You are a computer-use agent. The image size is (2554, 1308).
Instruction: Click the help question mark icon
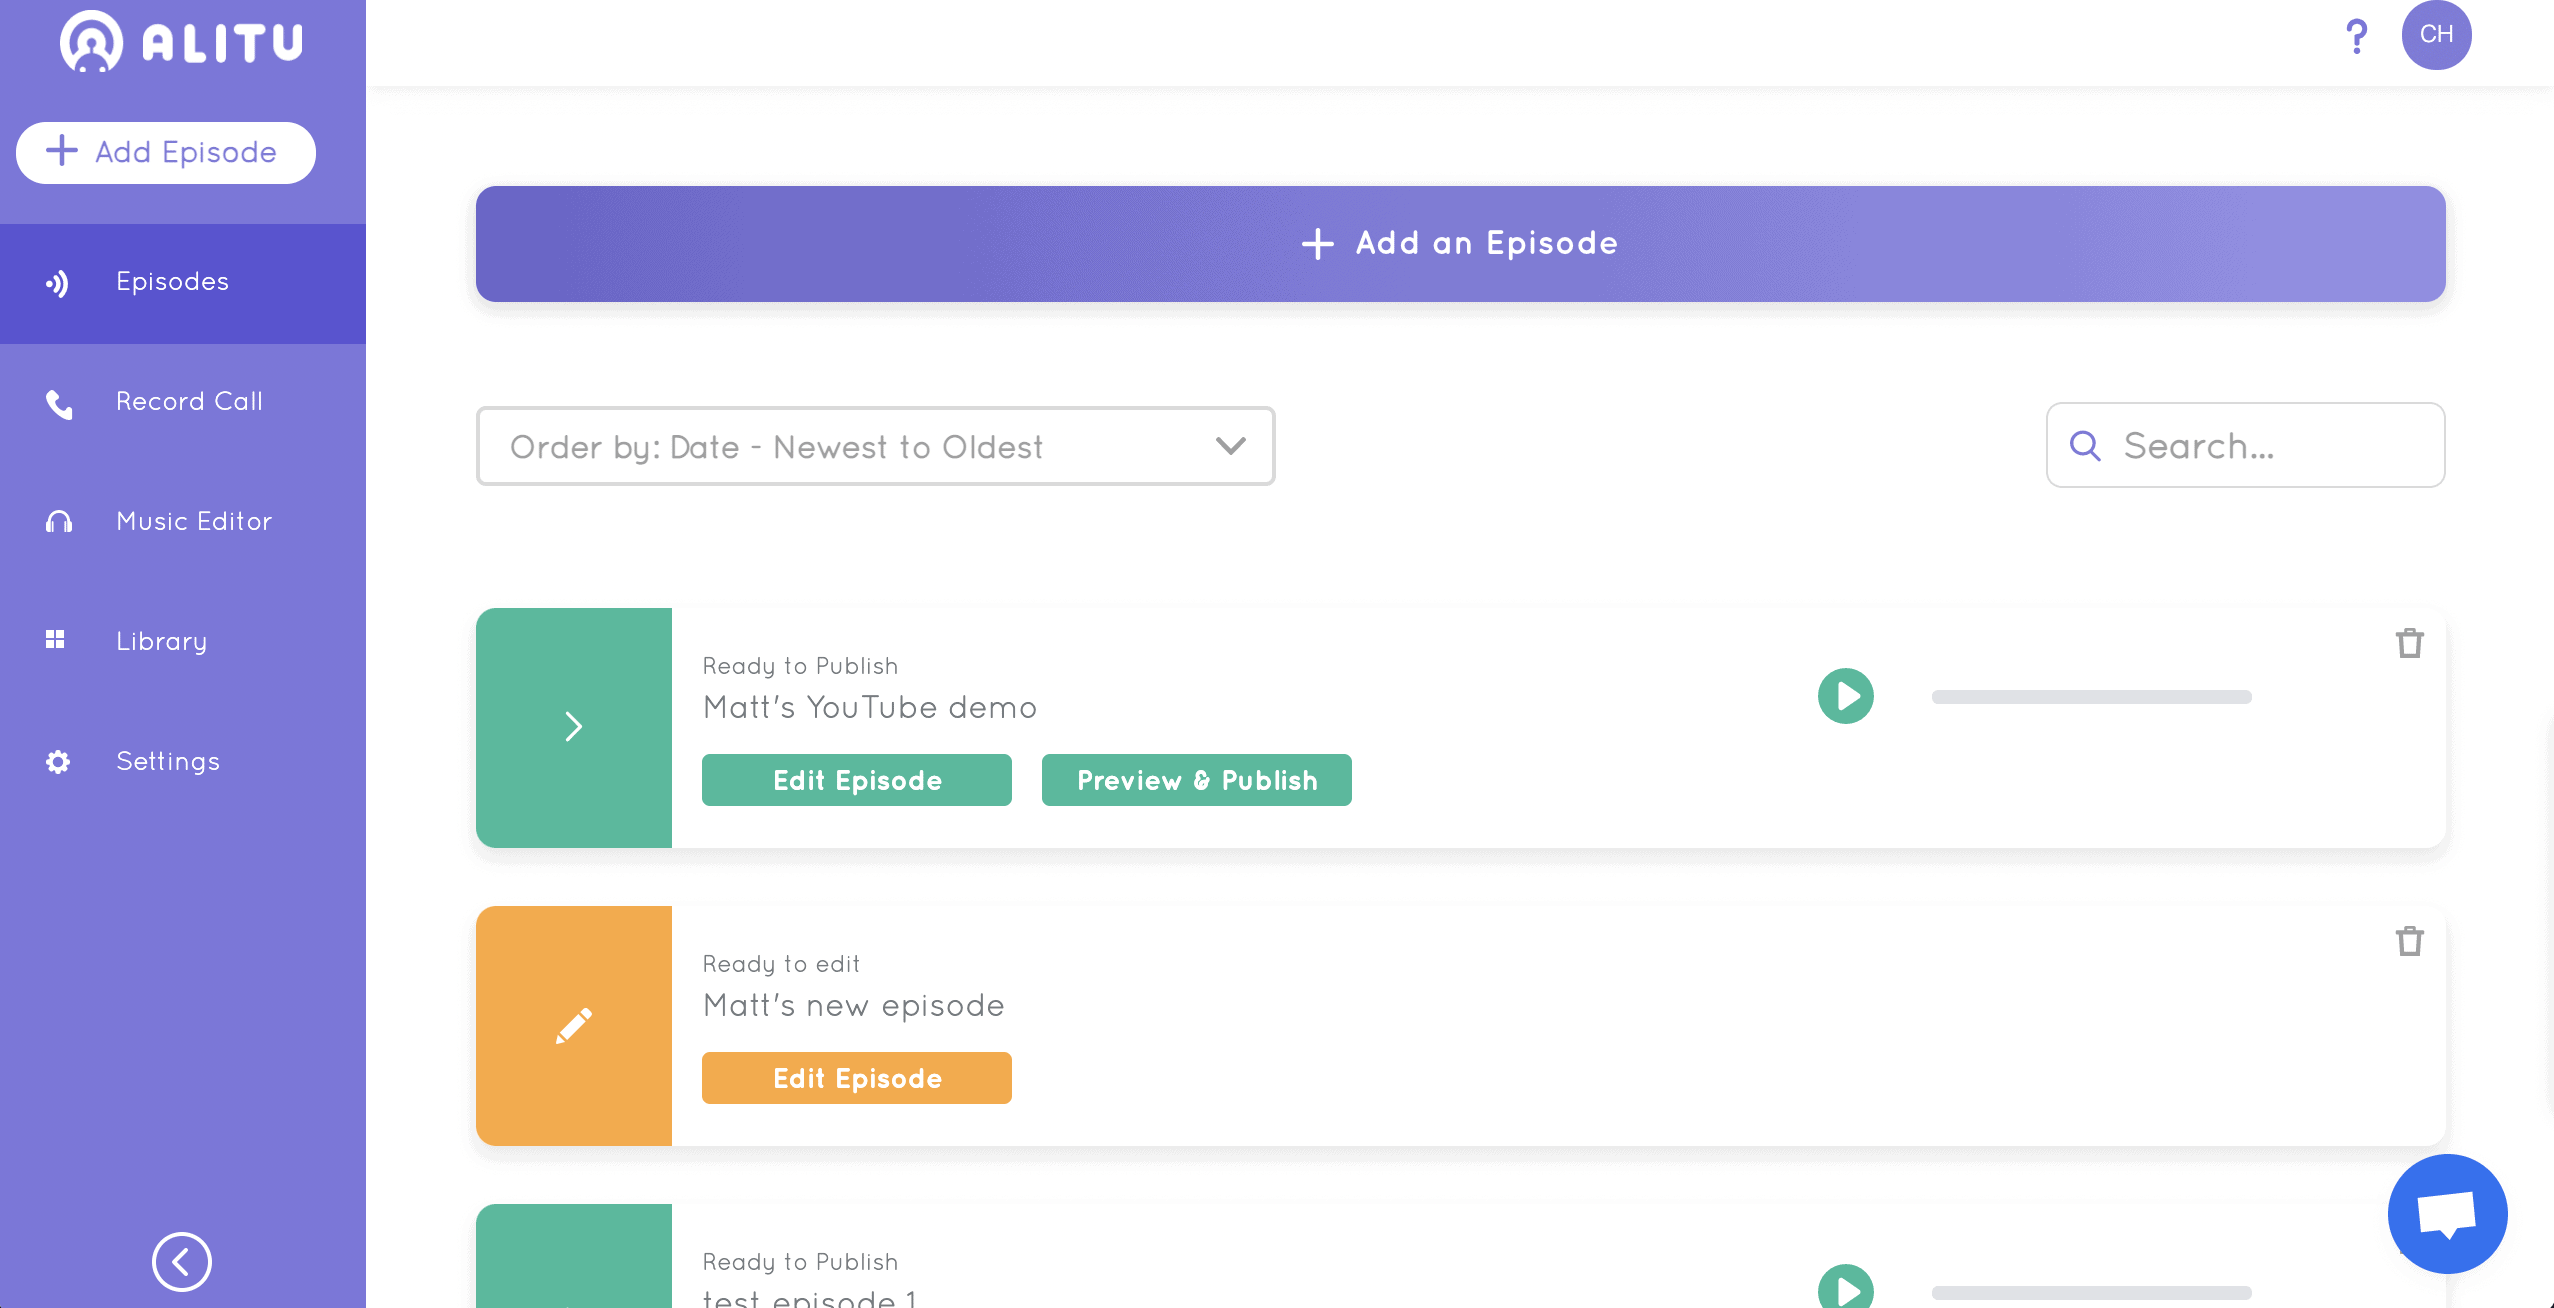2356,37
